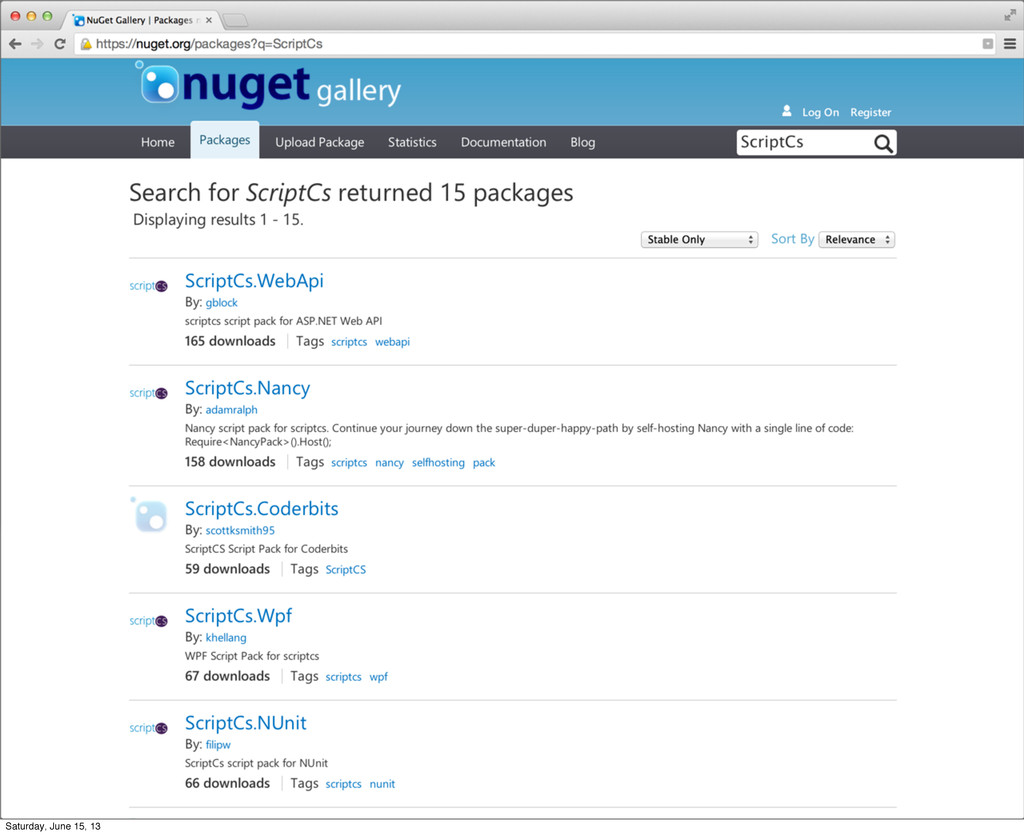The width and height of the screenshot is (1024, 835).
Task: Click the scriptcs tag under ScriptCs.Nancy
Action: (x=349, y=463)
